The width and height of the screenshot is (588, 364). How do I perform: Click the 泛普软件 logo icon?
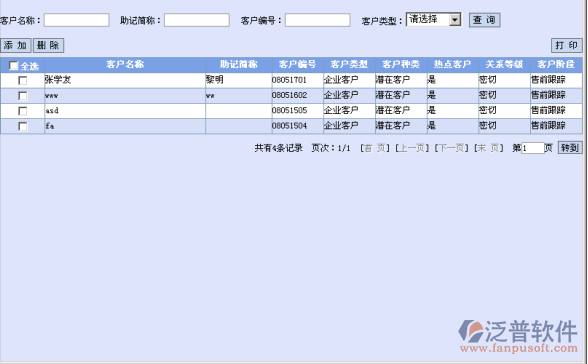pos(471,331)
